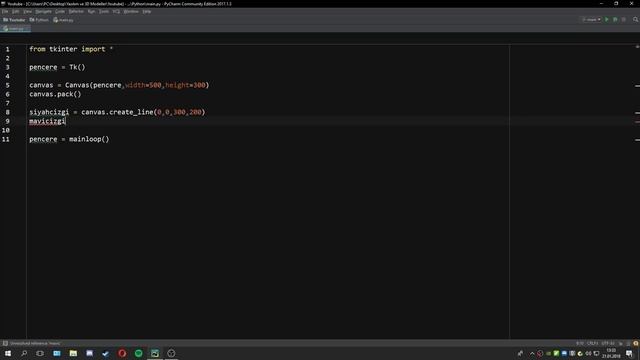Open the Windows Start menu

pos(8,353)
